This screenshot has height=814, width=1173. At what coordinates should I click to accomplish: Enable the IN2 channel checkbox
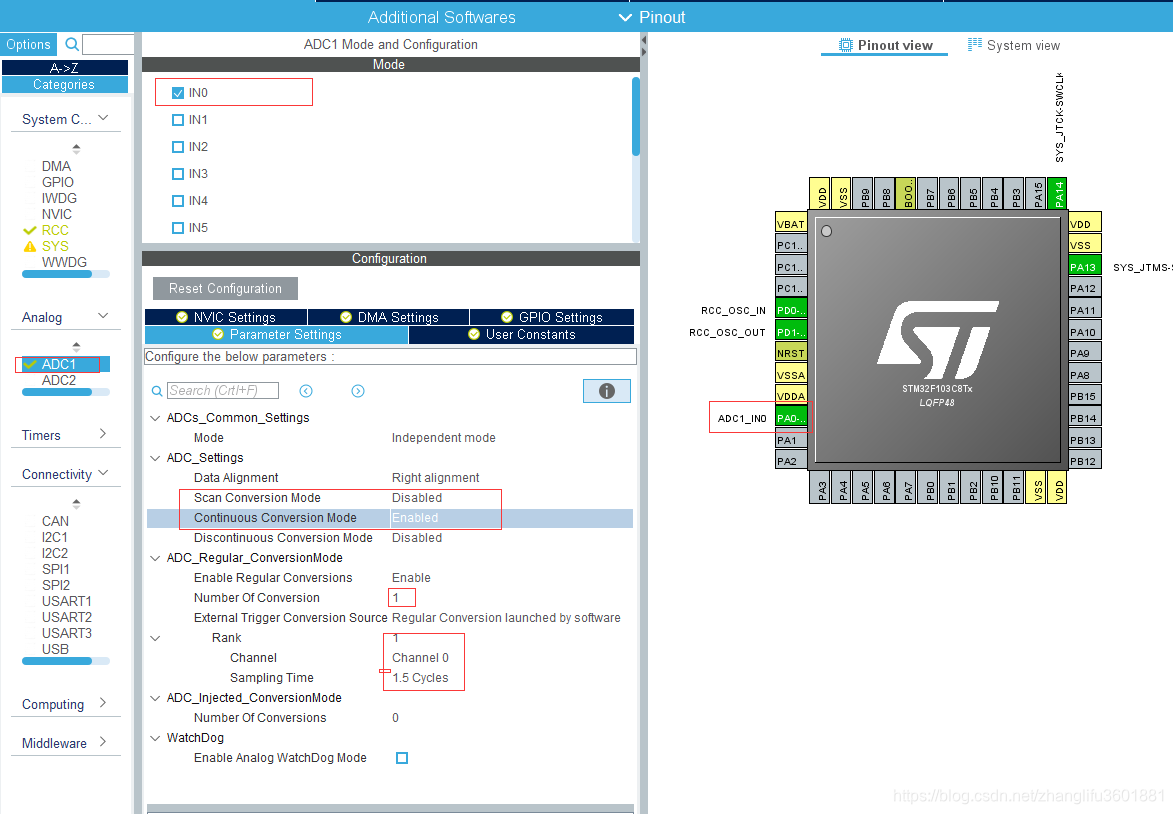[178, 147]
